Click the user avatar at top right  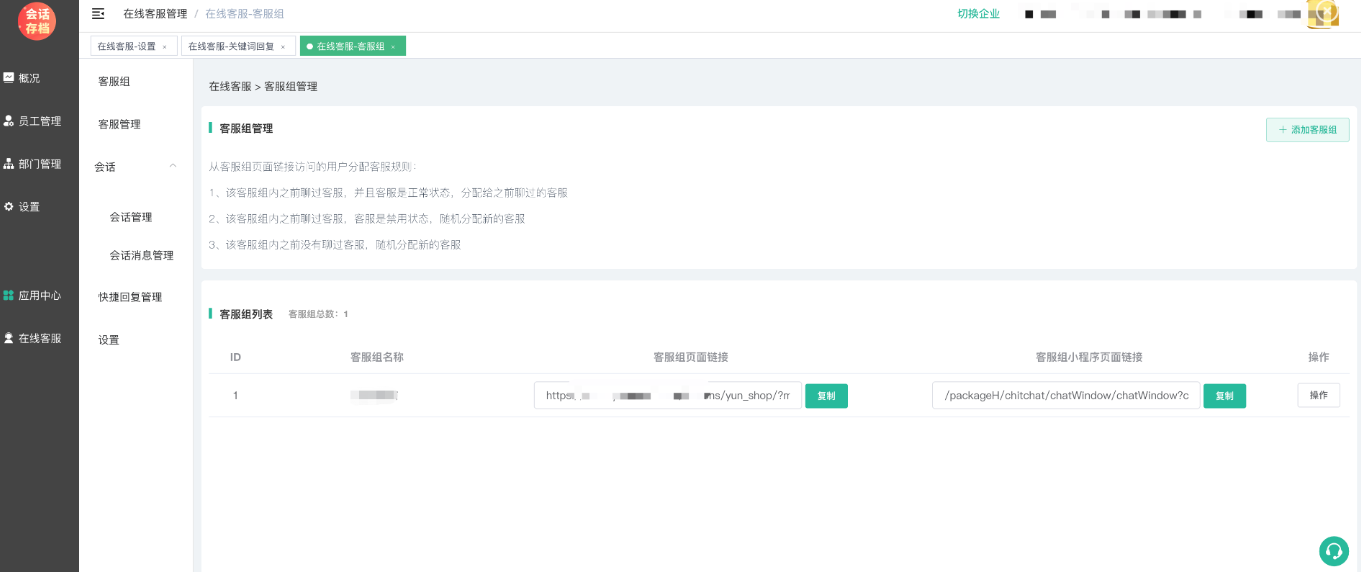[1322, 14]
